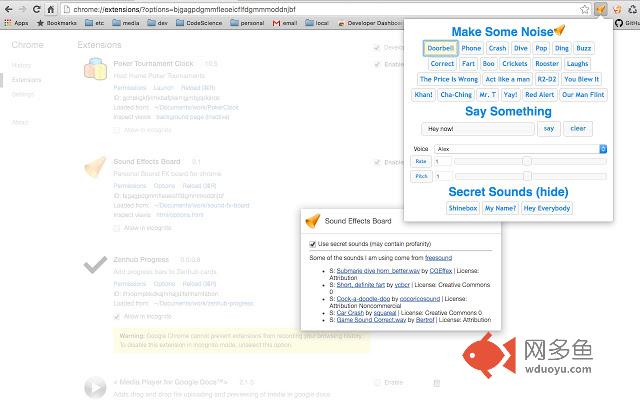Viewport: 640px width, 400px height.
Task: Toggle Enabled for Sound Effects Board extension
Action: coord(377,162)
